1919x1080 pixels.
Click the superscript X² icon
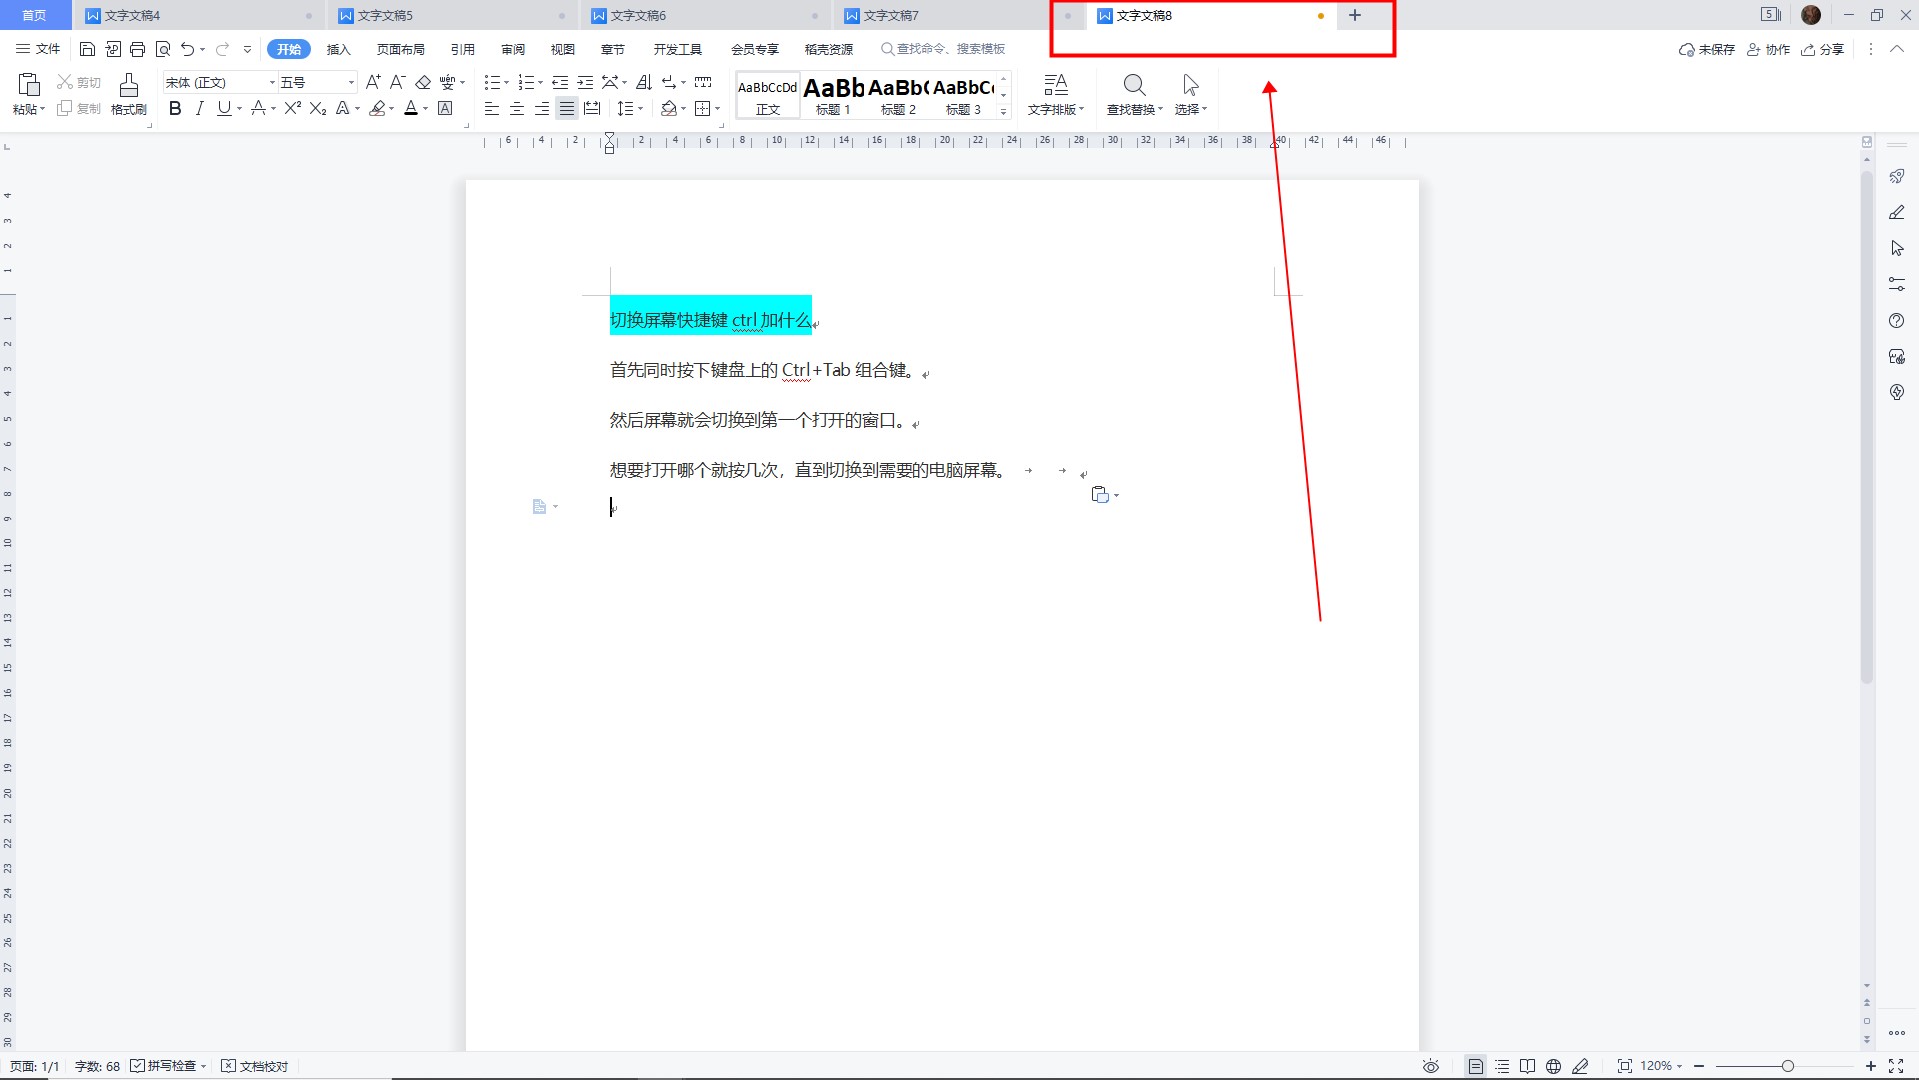tap(292, 109)
